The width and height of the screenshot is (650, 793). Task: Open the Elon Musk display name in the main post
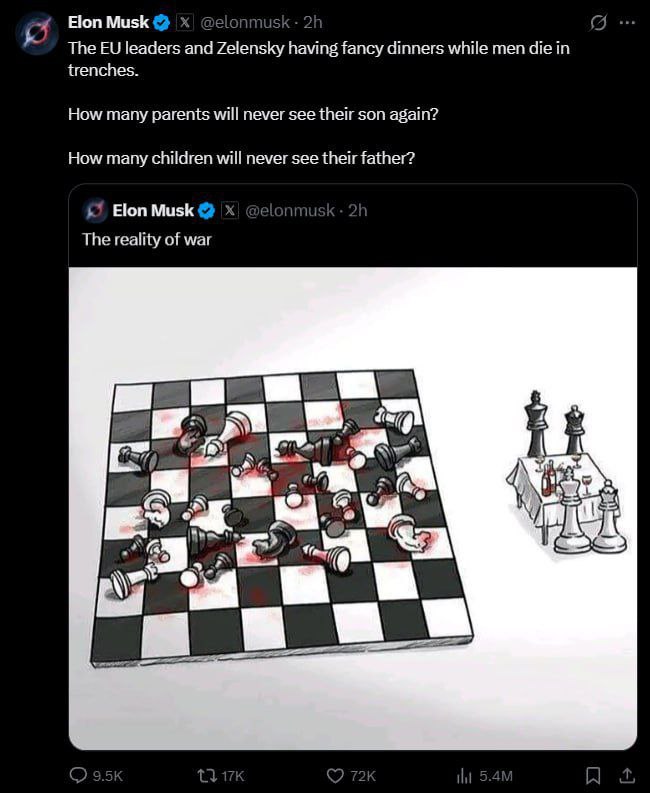point(108,22)
